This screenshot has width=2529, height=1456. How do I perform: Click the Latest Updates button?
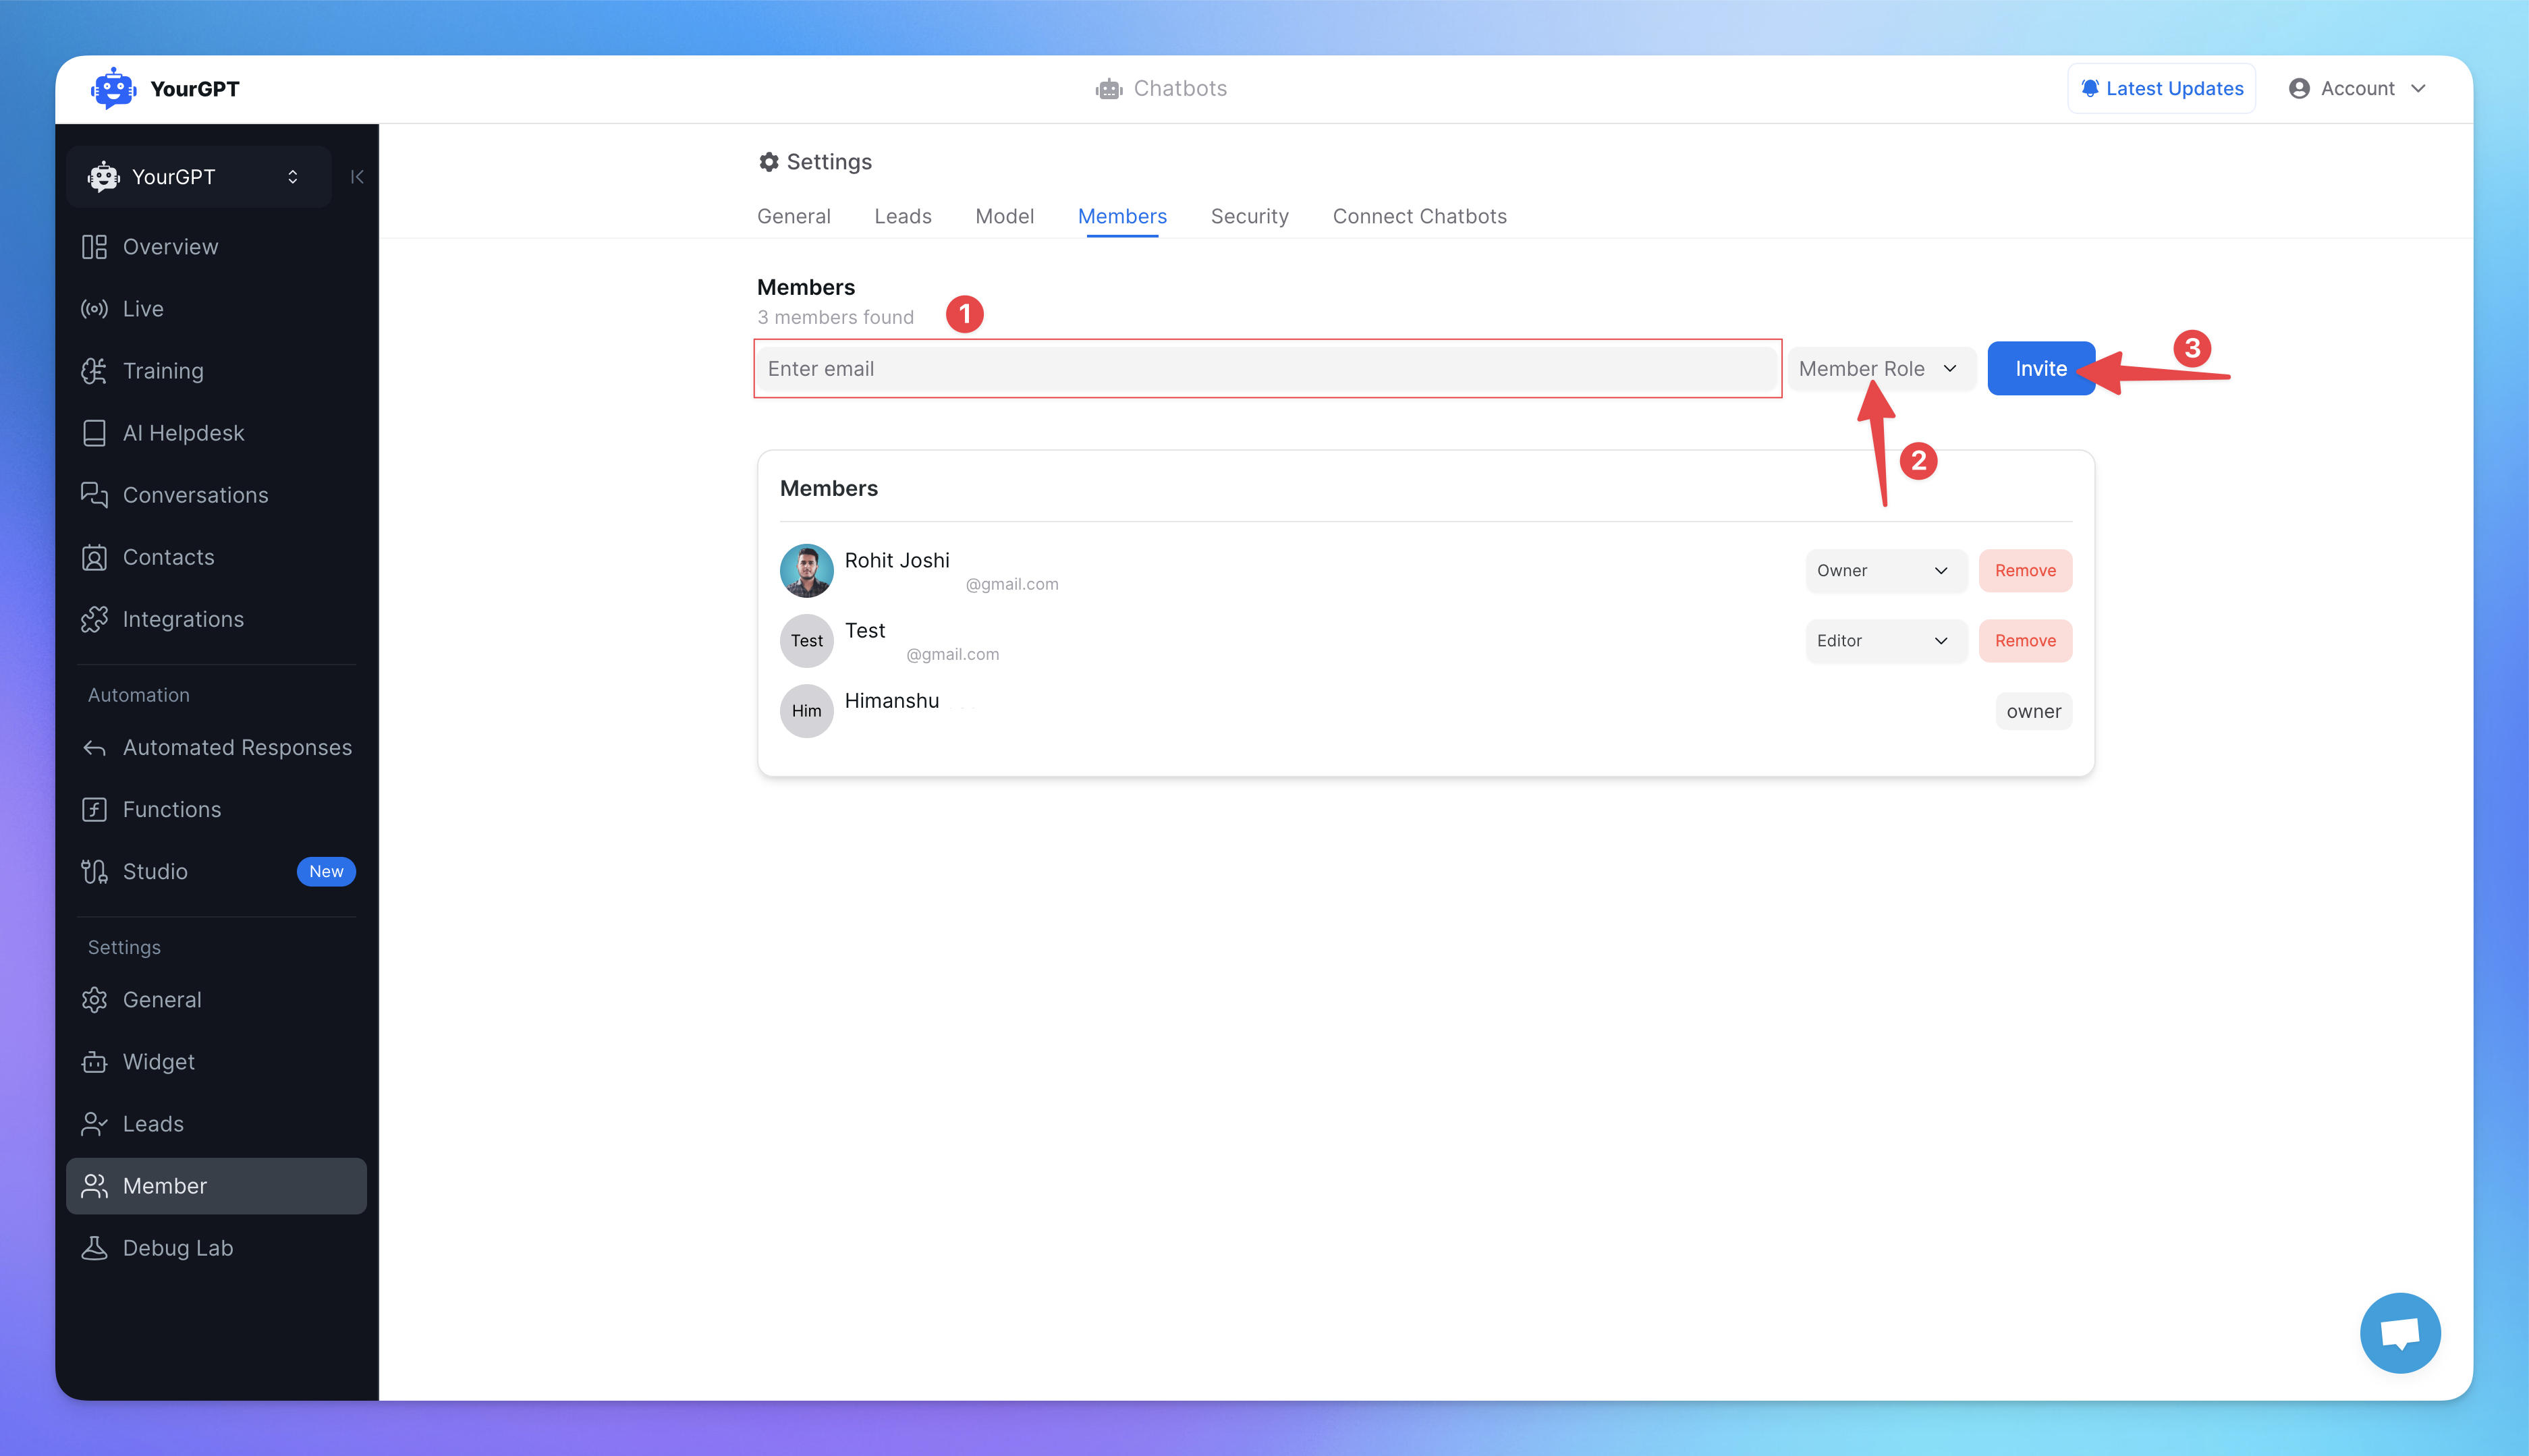tap(2161, 88)
